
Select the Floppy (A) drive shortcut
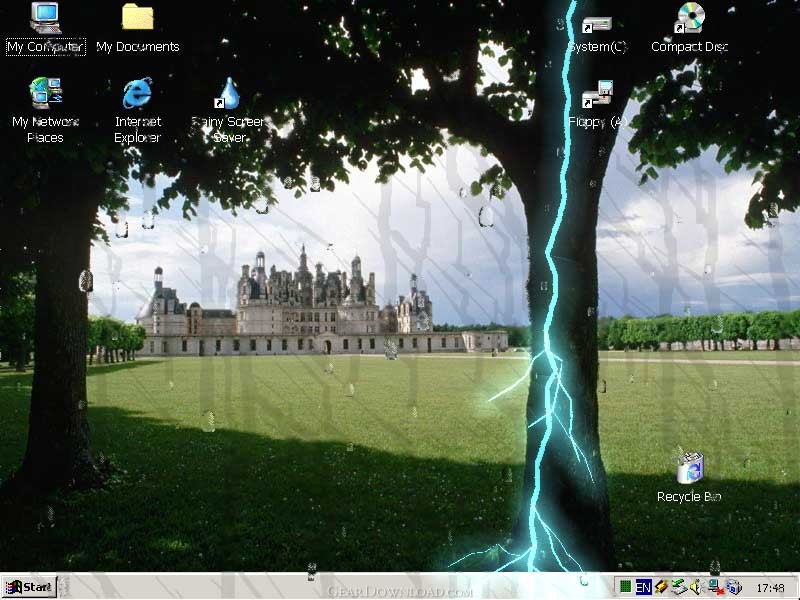point(597,105)
